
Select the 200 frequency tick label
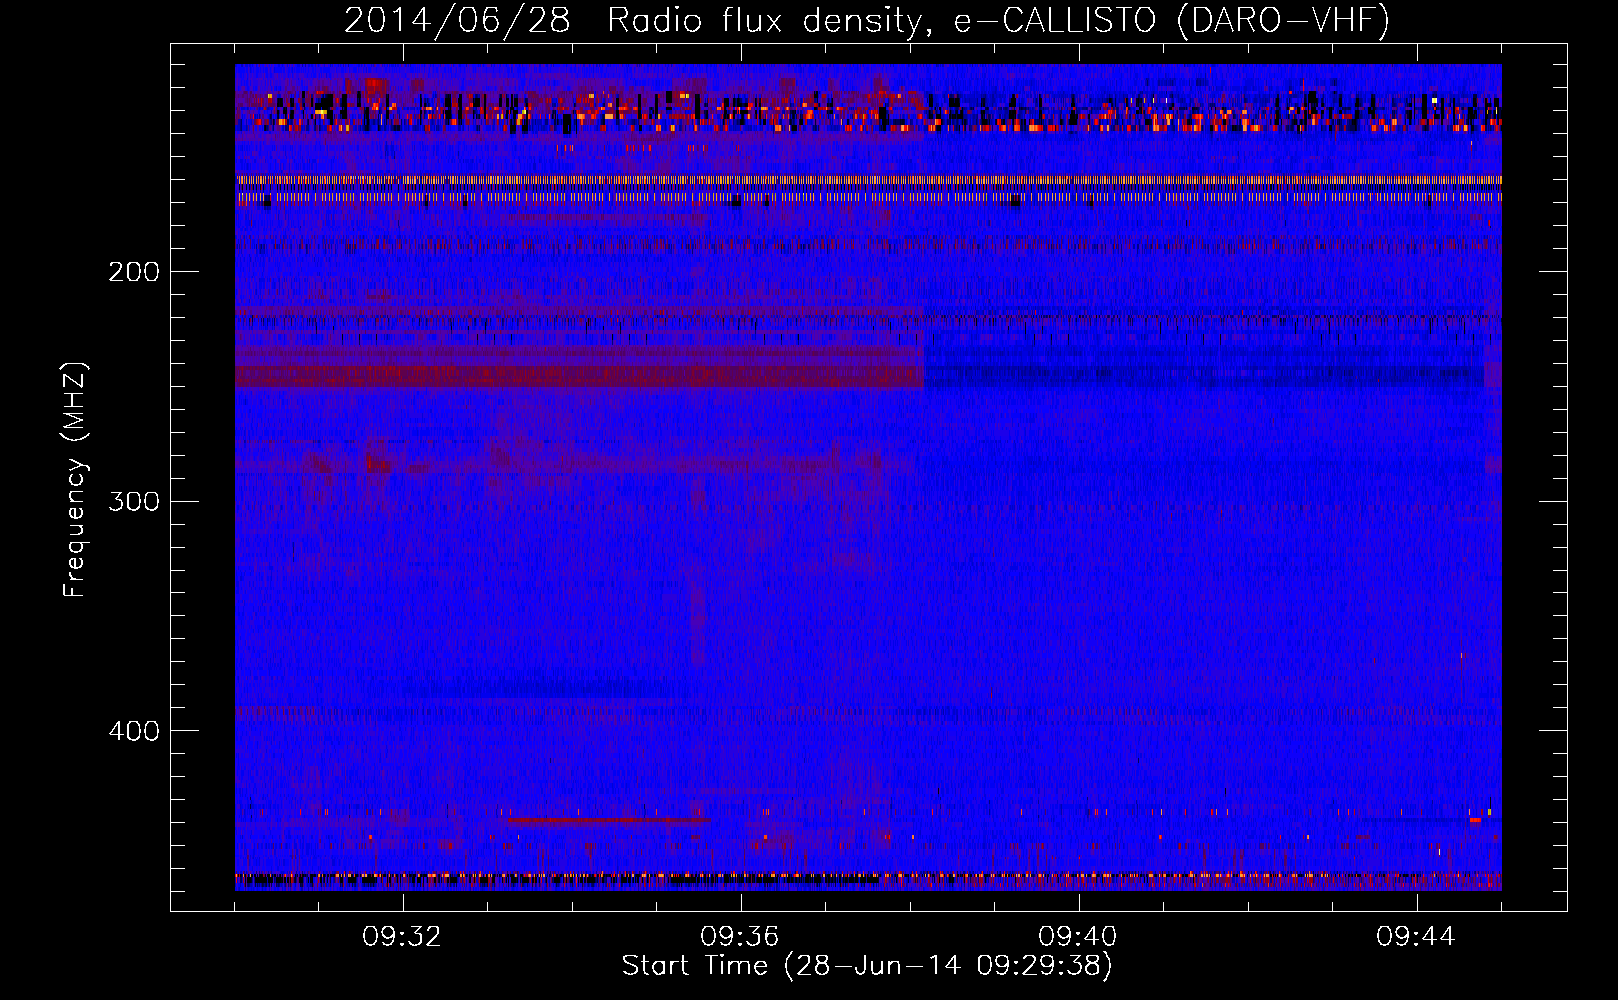click(x=134, y=271)
